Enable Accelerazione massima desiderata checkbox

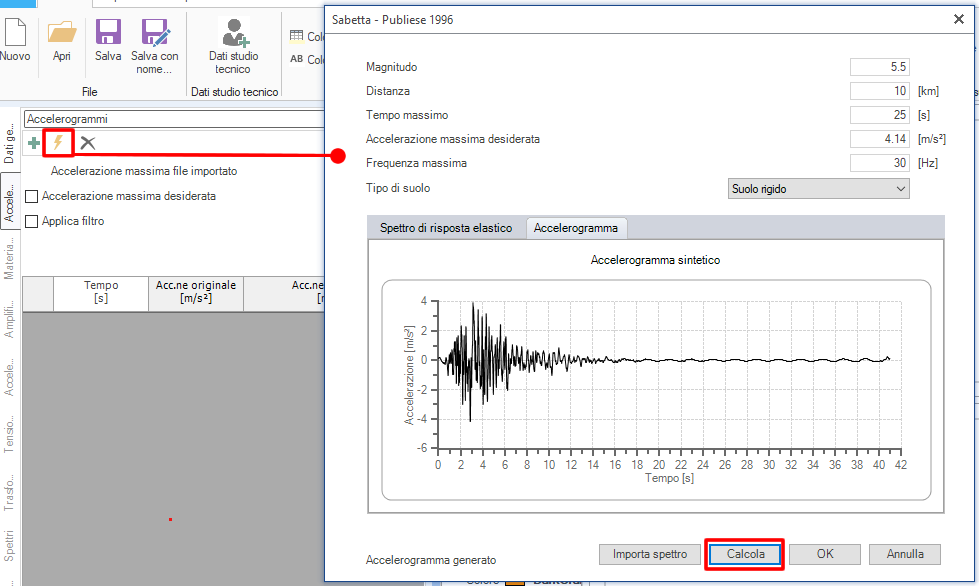32,197
